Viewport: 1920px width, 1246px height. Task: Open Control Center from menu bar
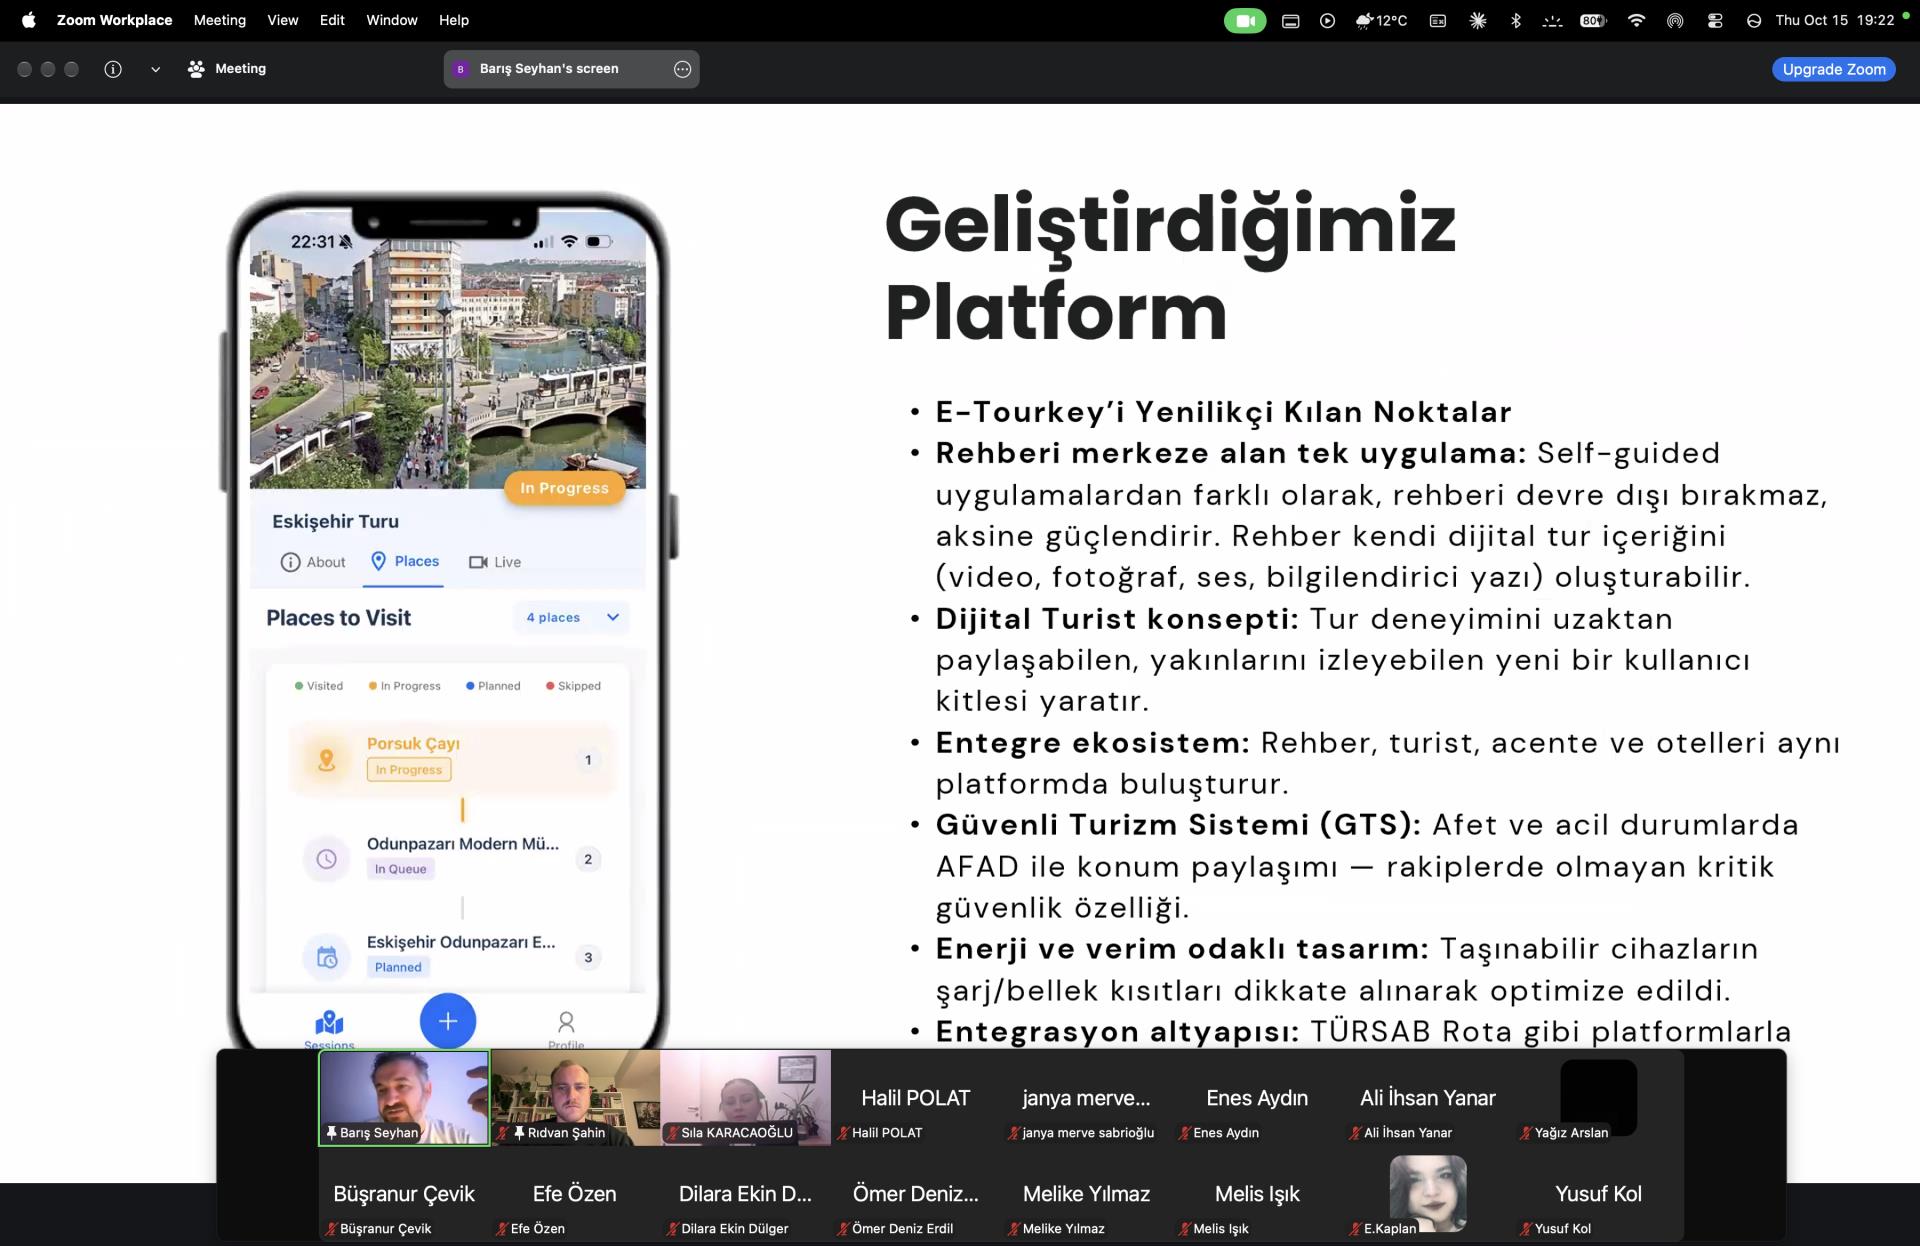tap(1715, 20)
